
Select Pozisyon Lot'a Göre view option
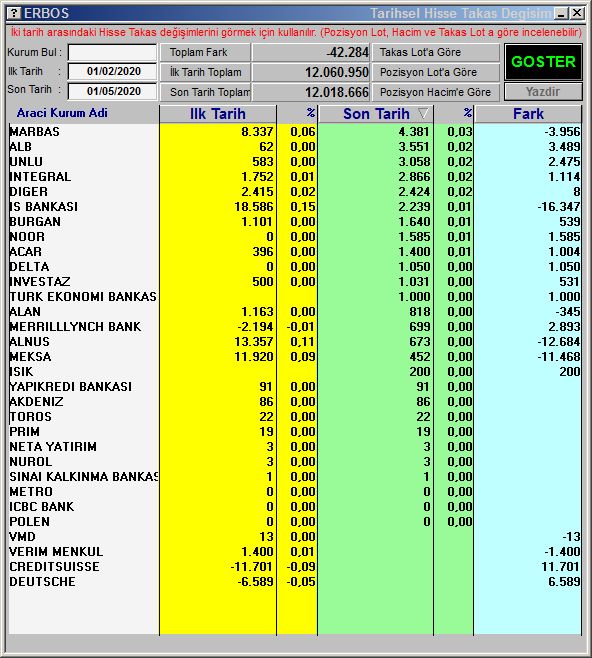pyautogui.click(x=436, y=72)
